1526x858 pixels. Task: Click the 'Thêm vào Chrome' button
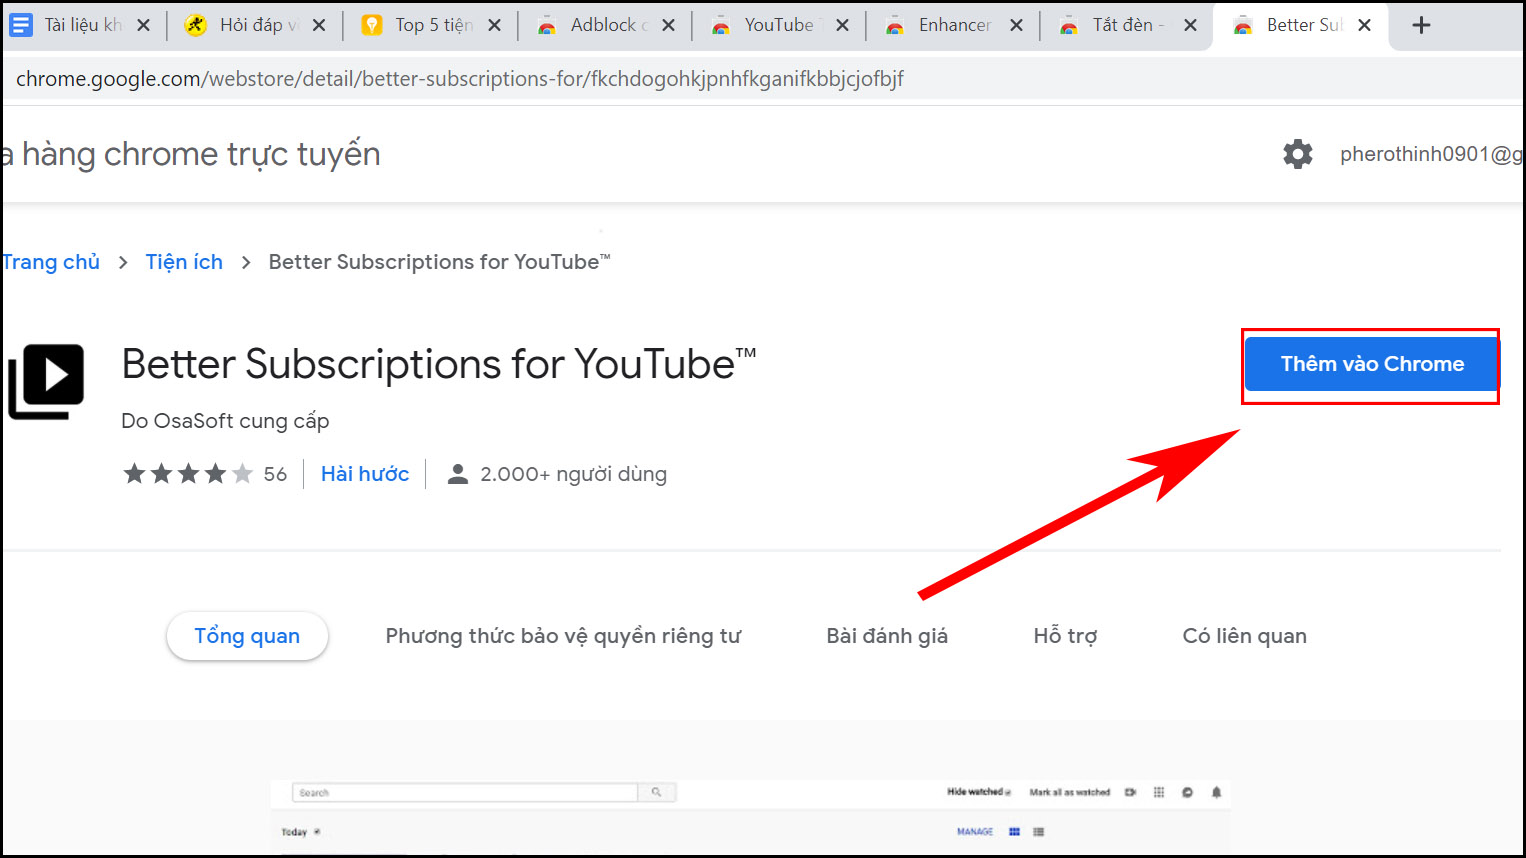coord(1372,364)
